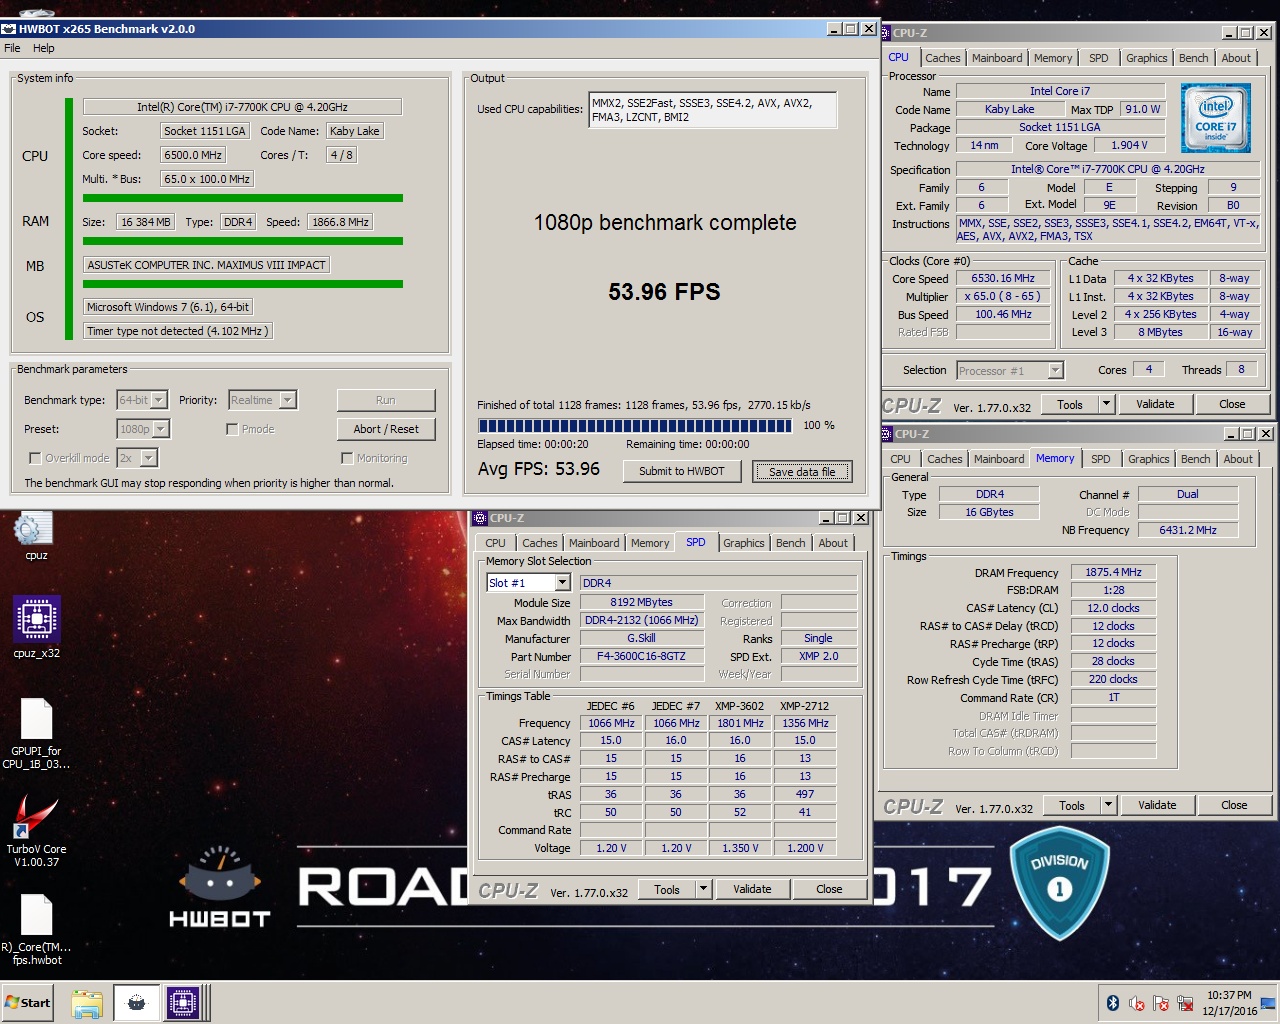
Task: Click the CAS# Latency 12.0 clocks value
Action: (1113, 608)
